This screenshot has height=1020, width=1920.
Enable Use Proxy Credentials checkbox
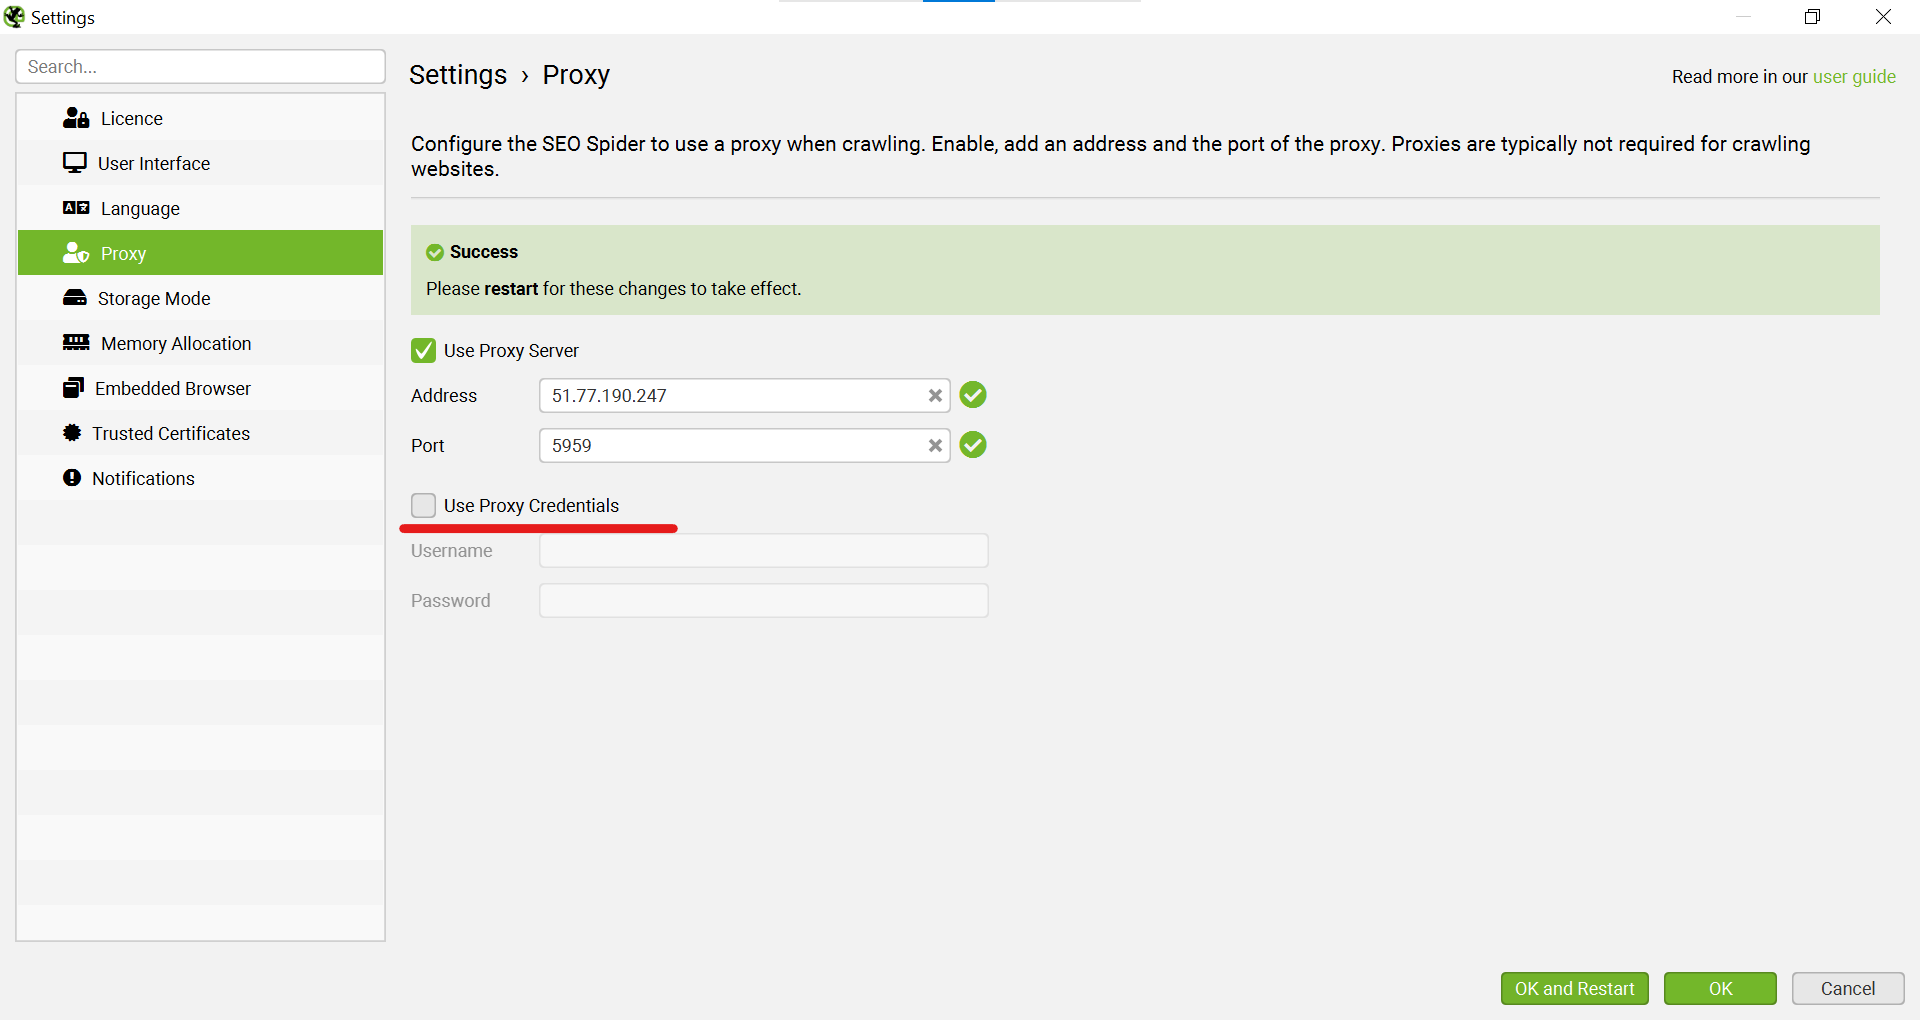424,506
